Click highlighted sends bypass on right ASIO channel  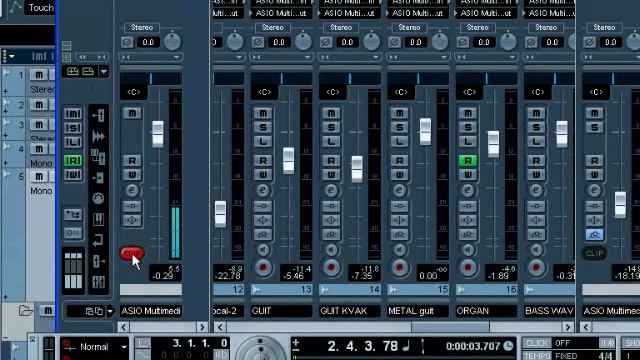[594, 235]
